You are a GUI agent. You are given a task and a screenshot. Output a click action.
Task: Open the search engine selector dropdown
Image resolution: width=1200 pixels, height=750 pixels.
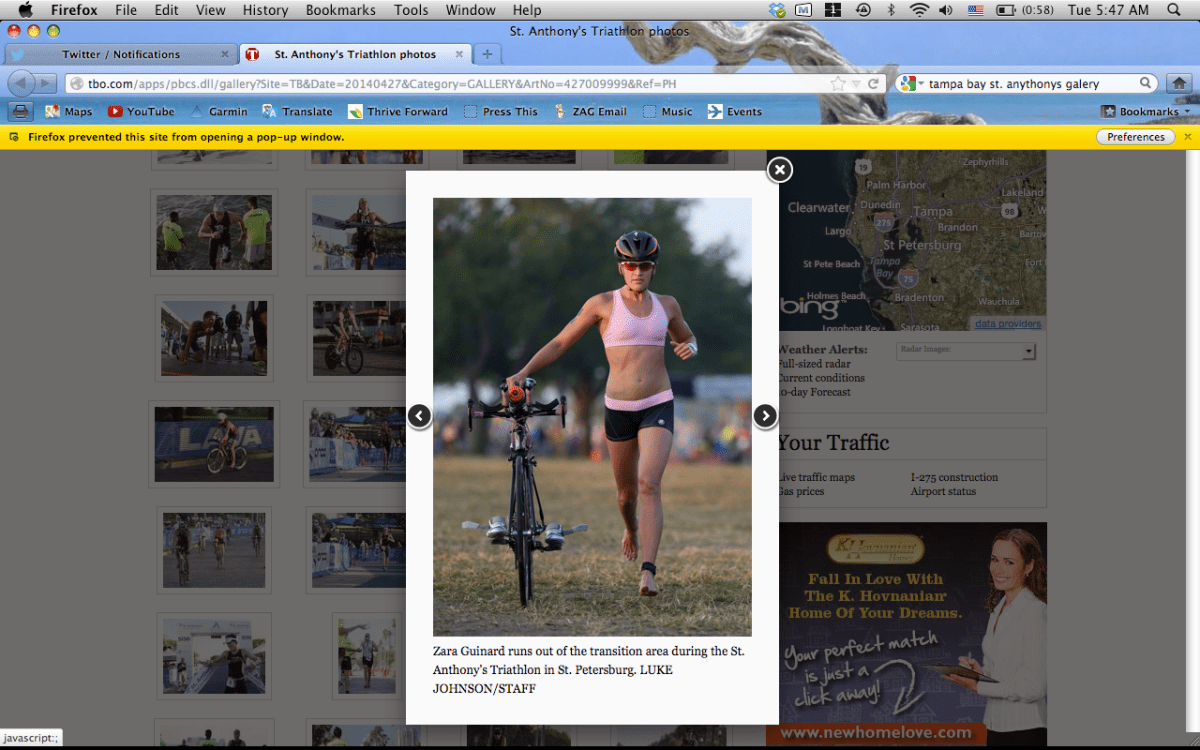pos(910,84)
